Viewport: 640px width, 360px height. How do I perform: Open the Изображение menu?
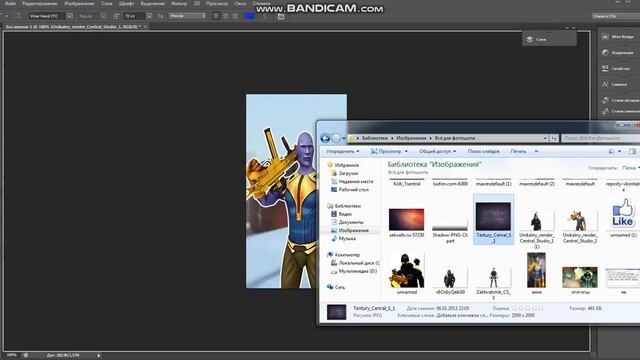pyautogui.click(x=79, y=3)
